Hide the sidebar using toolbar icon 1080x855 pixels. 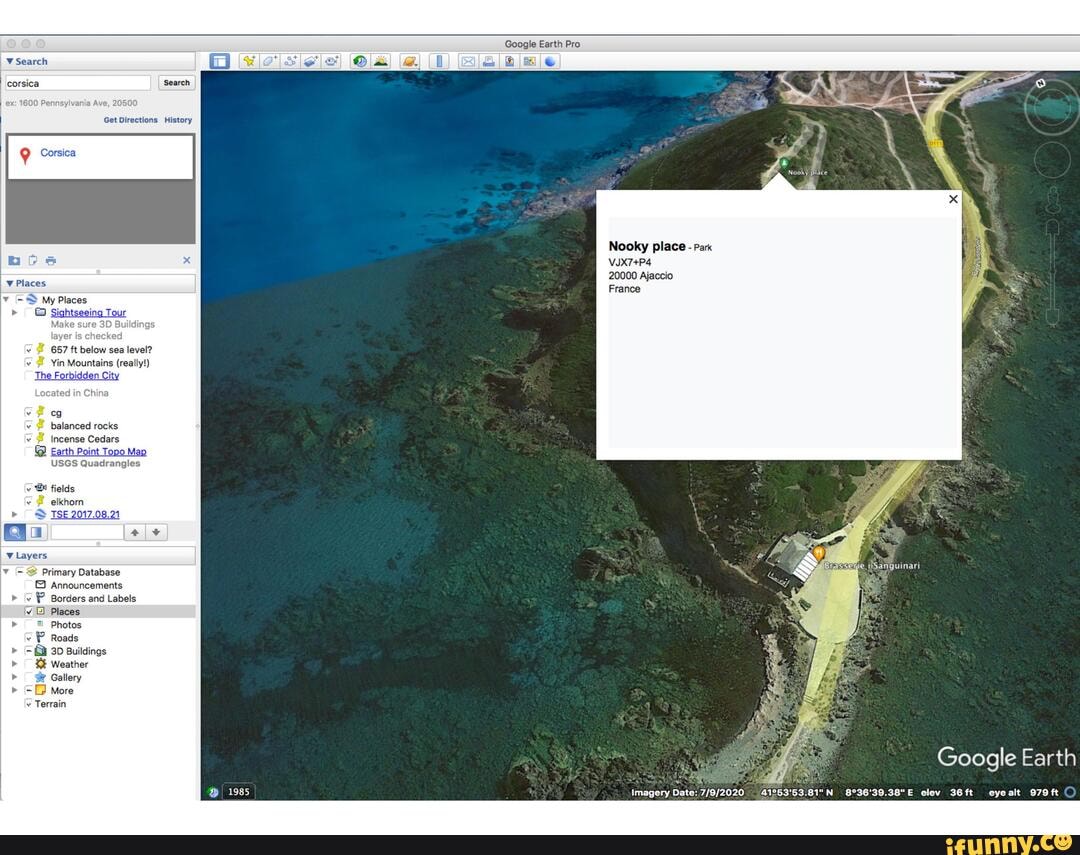(x=220, y=61)
